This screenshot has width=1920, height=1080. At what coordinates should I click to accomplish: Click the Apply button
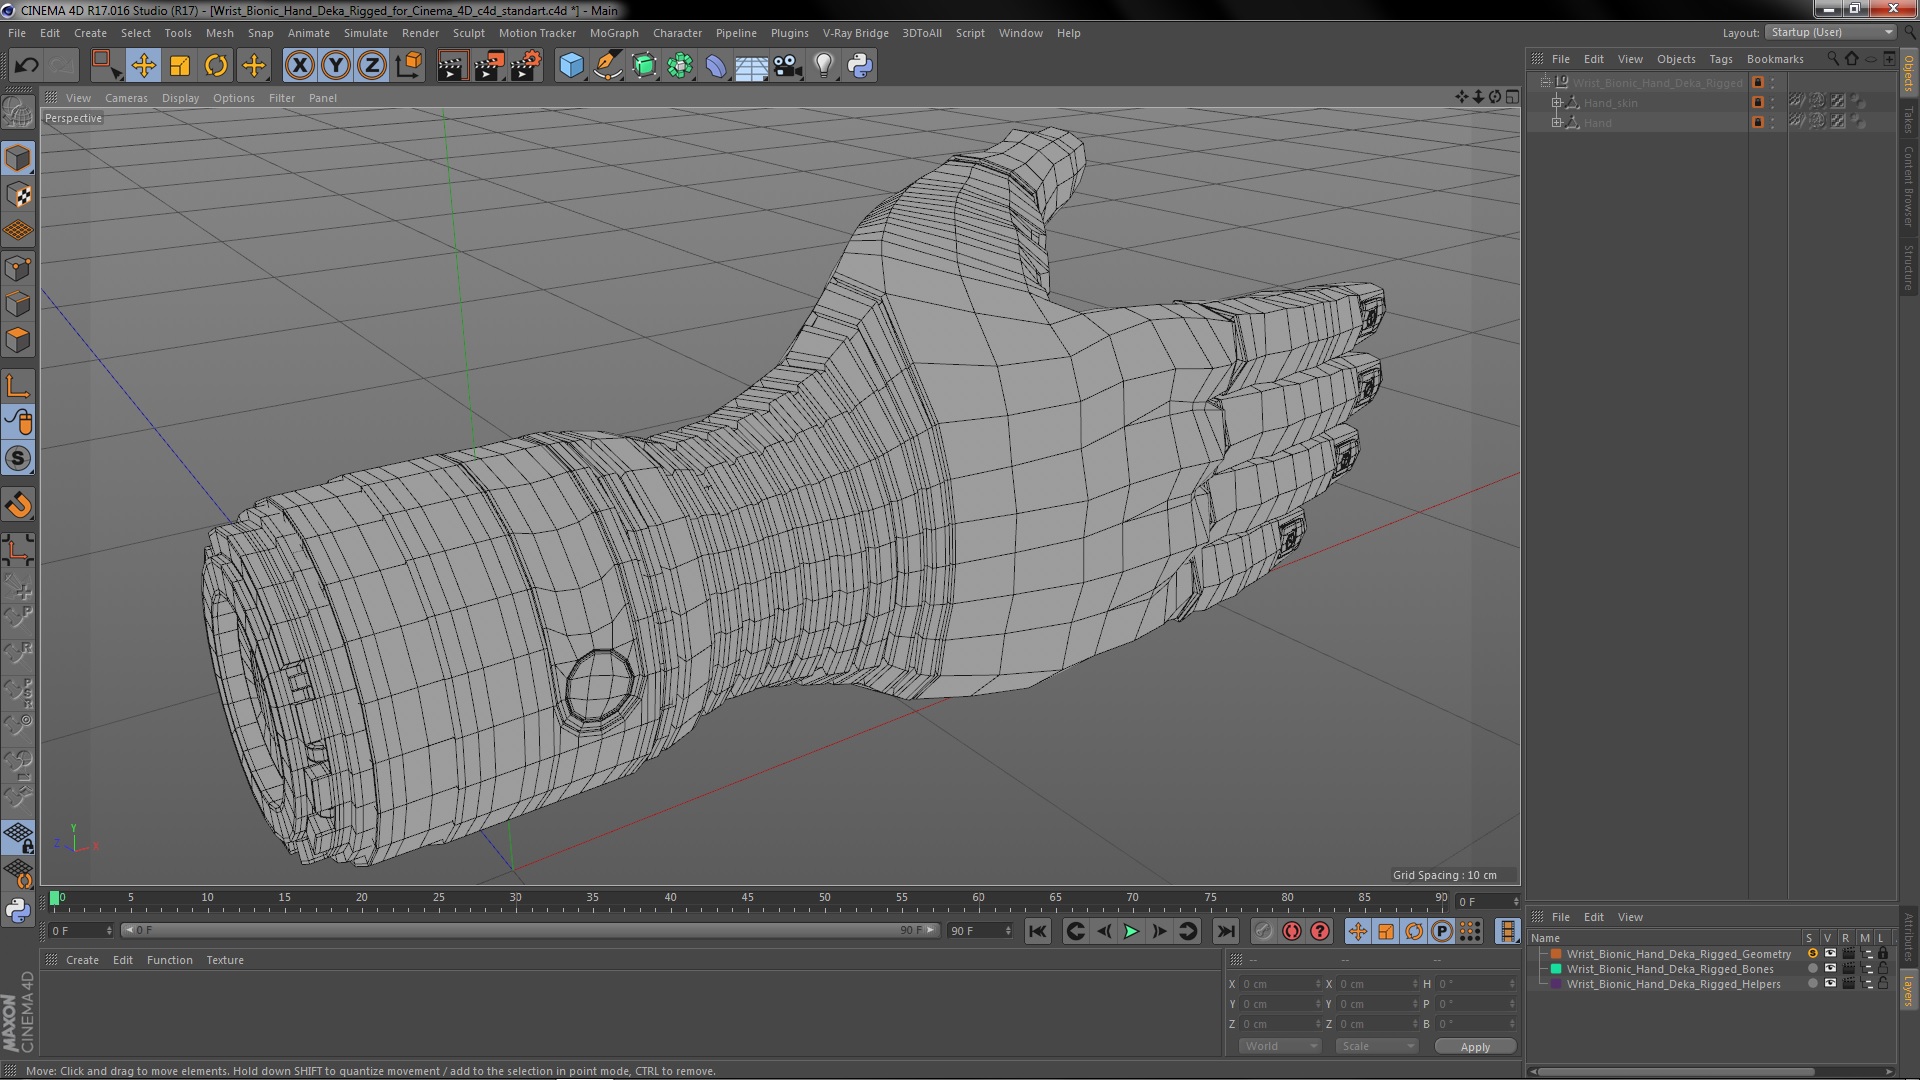tap(1475, 1047)
